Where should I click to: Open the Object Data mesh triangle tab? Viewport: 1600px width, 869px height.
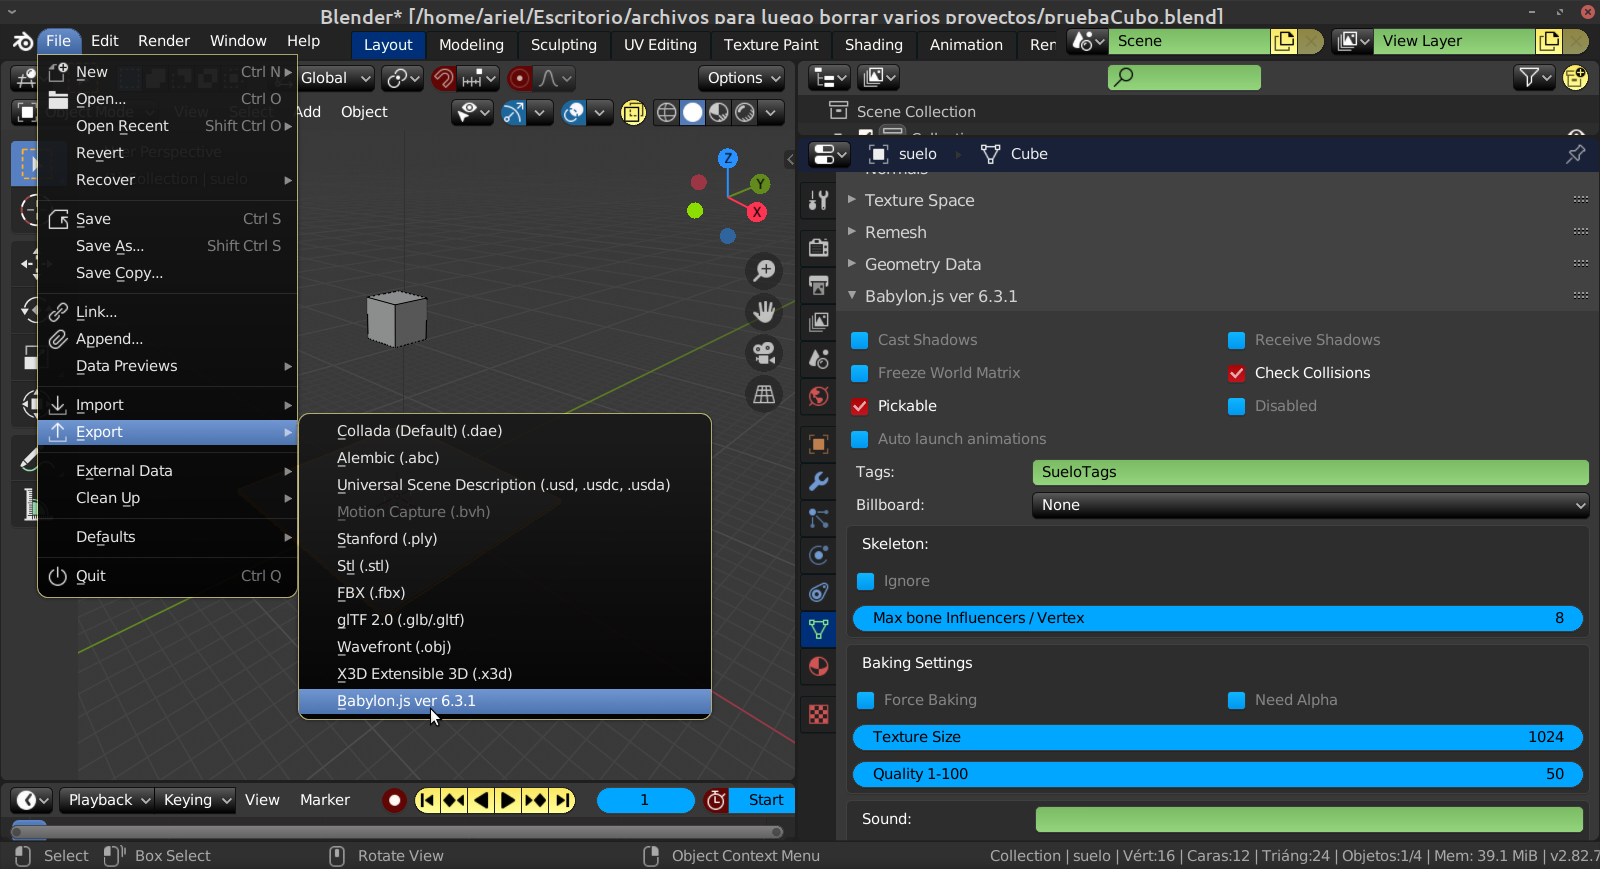[x=819, y=629]
